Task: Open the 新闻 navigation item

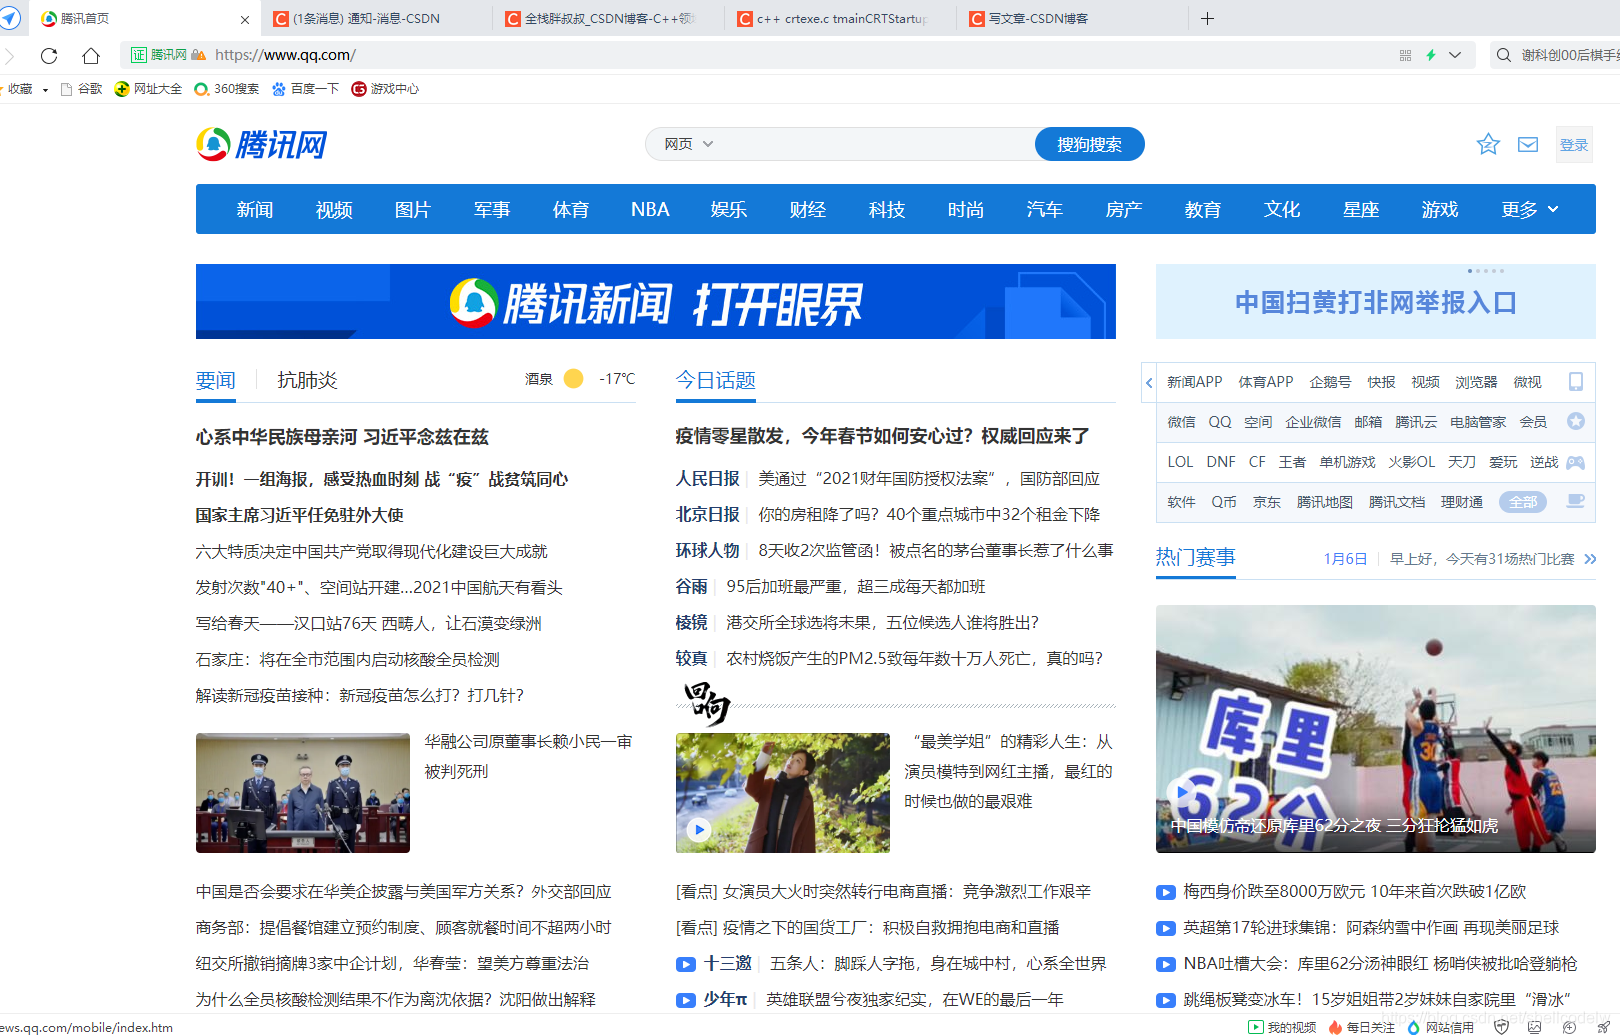Action: 255,209
